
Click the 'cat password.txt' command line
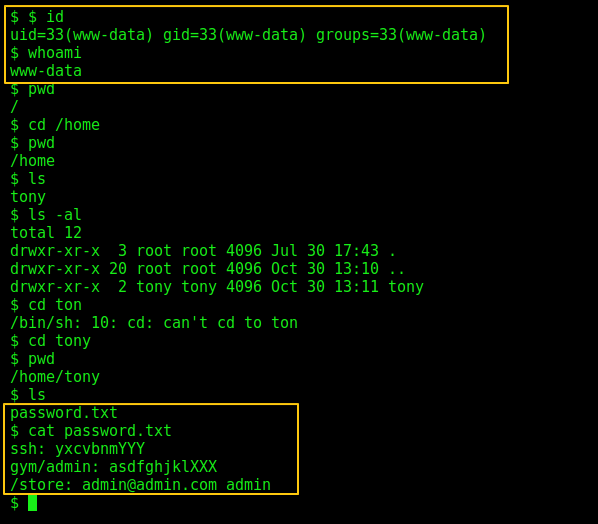point(91,431)
